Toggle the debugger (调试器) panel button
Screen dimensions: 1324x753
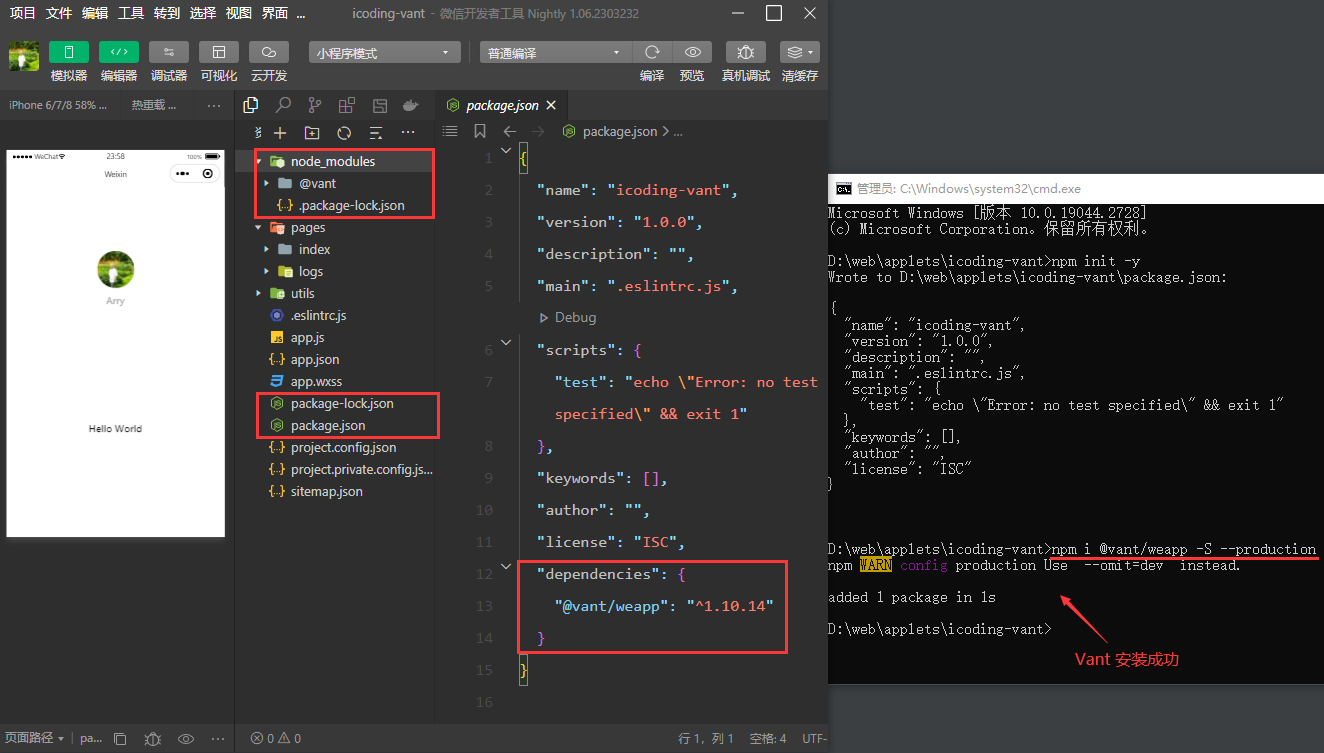click(x=169, y=52)
